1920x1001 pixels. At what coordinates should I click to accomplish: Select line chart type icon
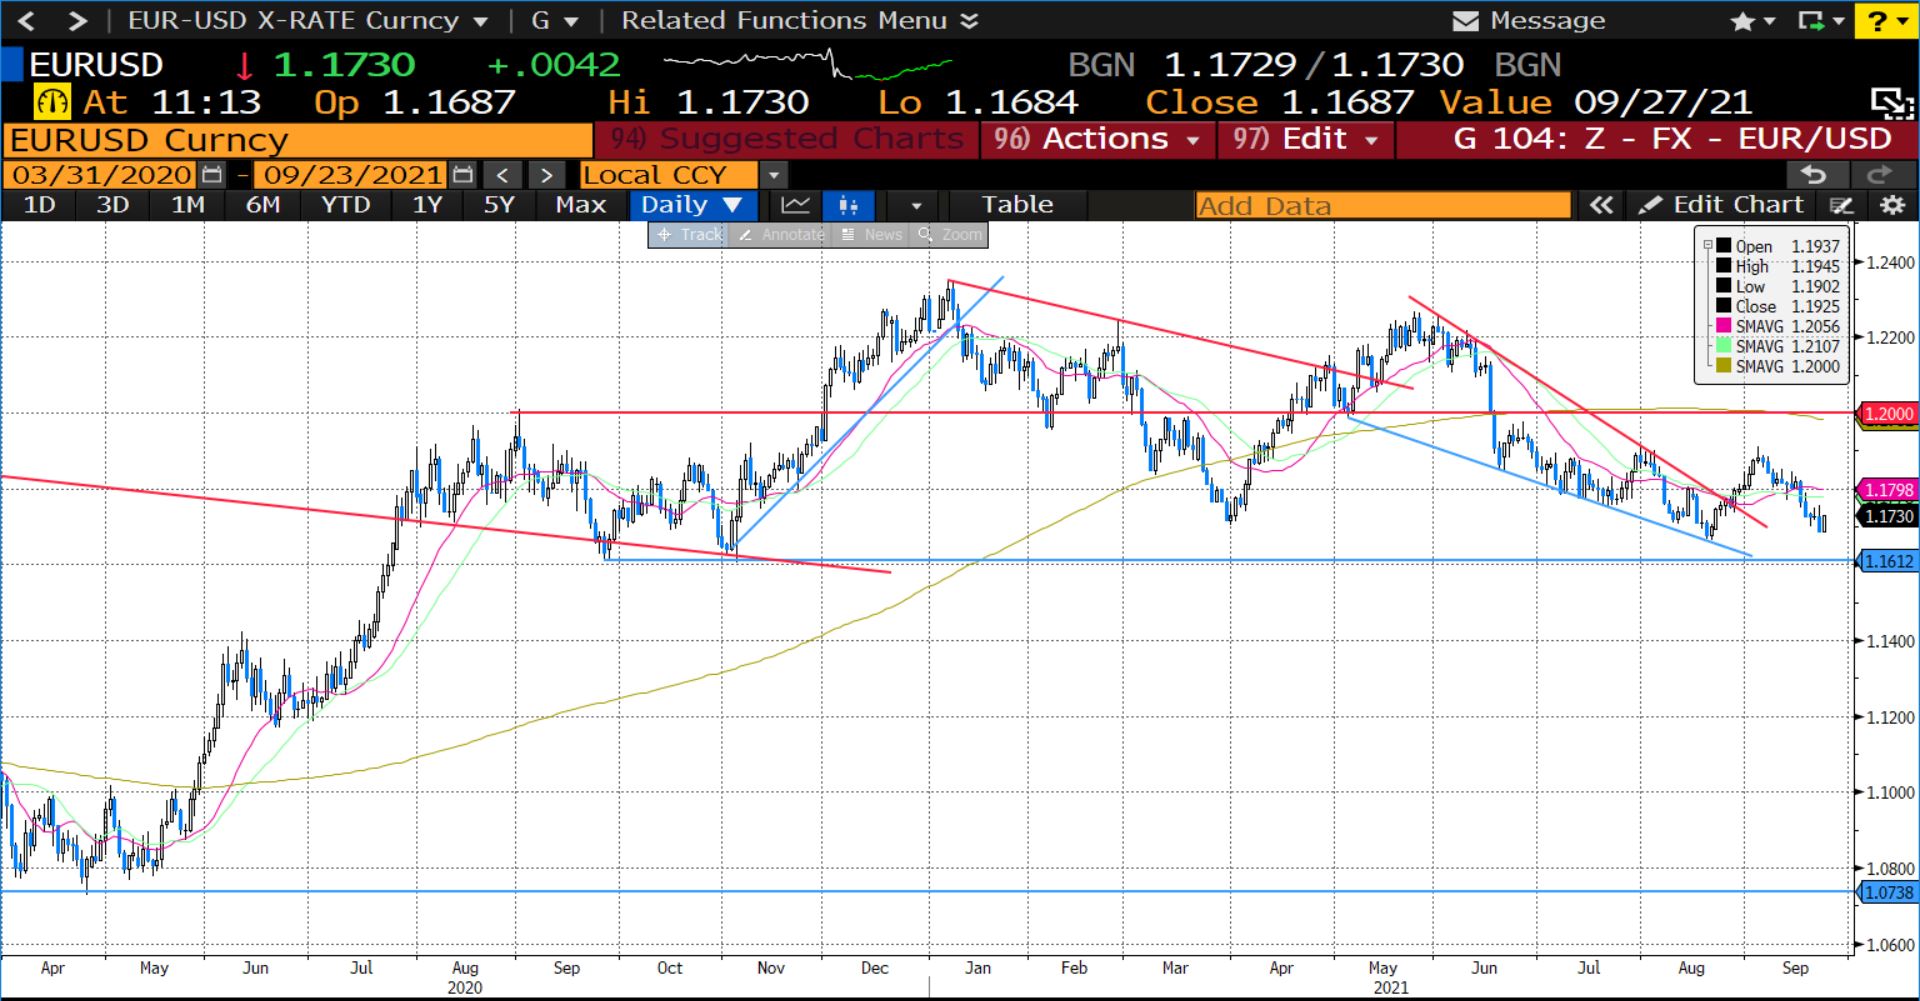(796, 205)
